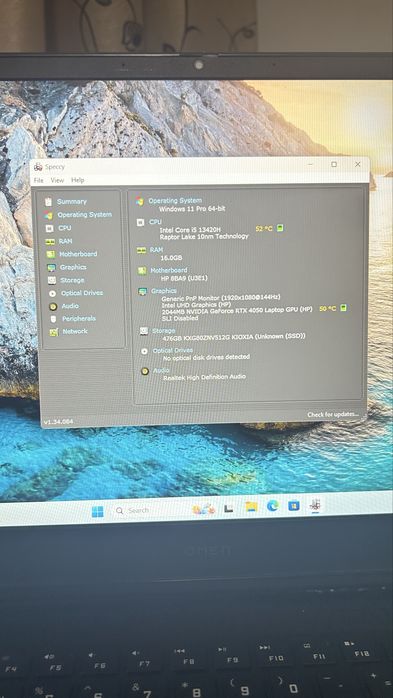Click the CPU chip icon in sidebar
Screen dimensions: 393x698
click(x=49, y=228)
